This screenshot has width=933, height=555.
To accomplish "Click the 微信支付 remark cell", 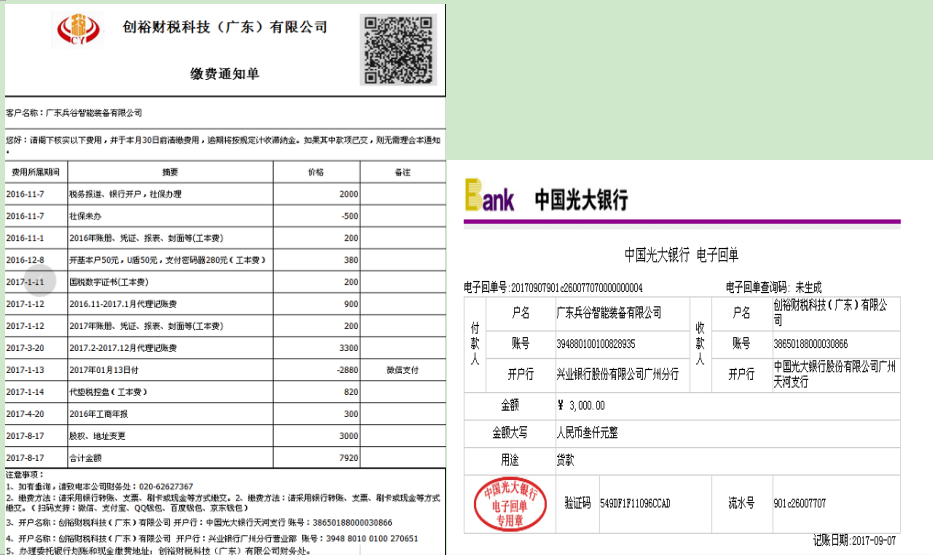I will (401, 370).
